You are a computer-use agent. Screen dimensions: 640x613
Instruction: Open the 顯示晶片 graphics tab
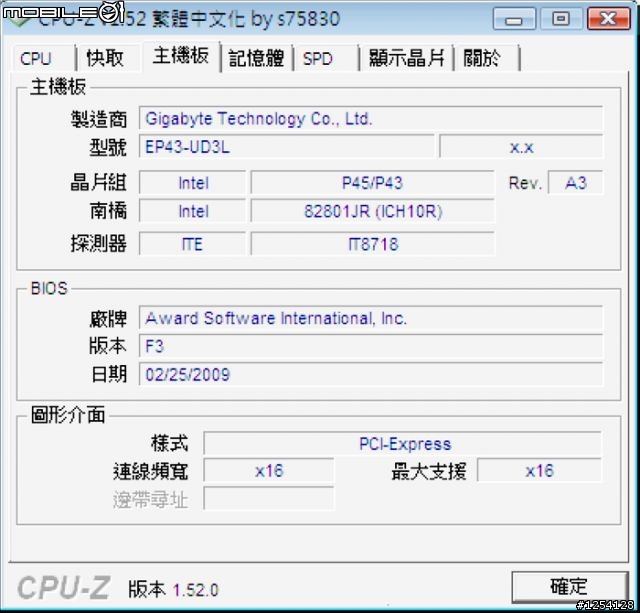(x=407, y=58)
